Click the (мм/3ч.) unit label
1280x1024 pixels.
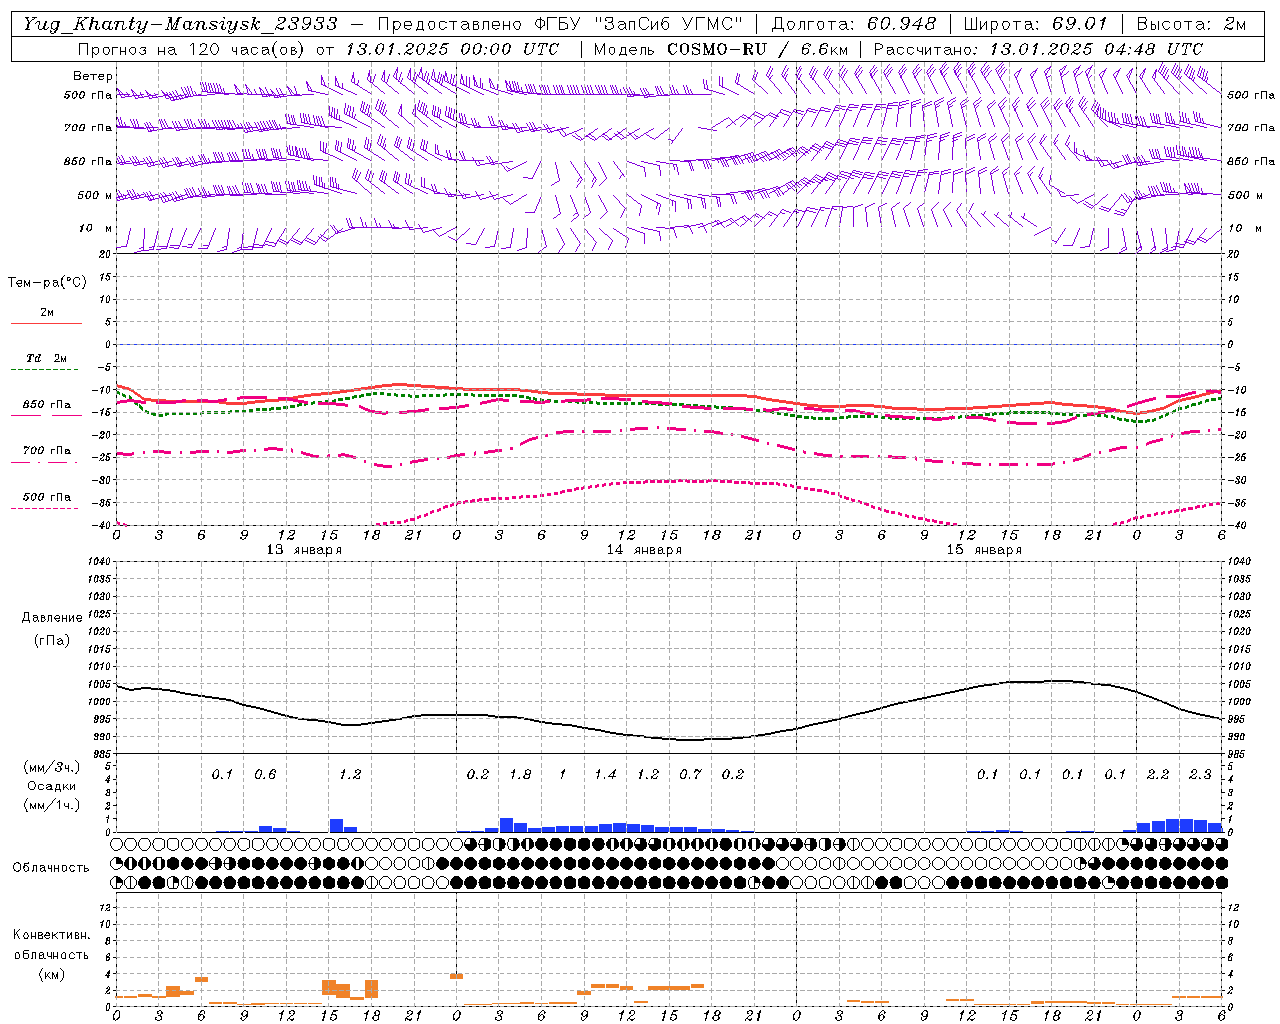51,767
